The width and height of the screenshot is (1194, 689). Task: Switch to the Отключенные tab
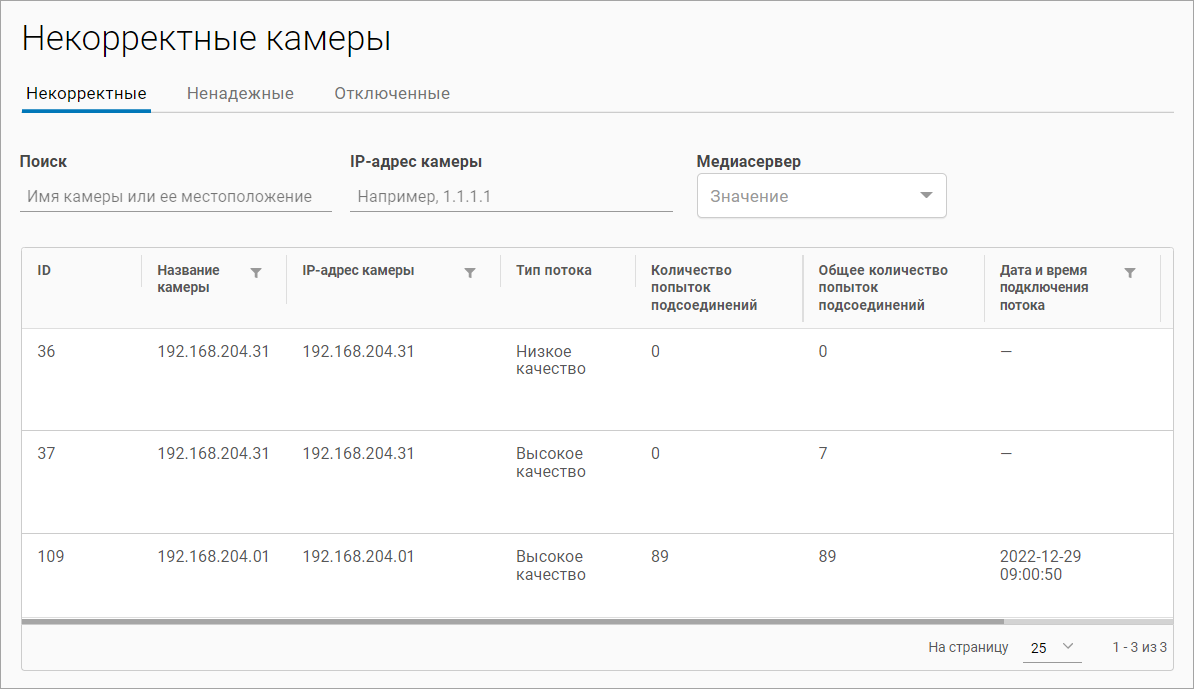[392, 93]
